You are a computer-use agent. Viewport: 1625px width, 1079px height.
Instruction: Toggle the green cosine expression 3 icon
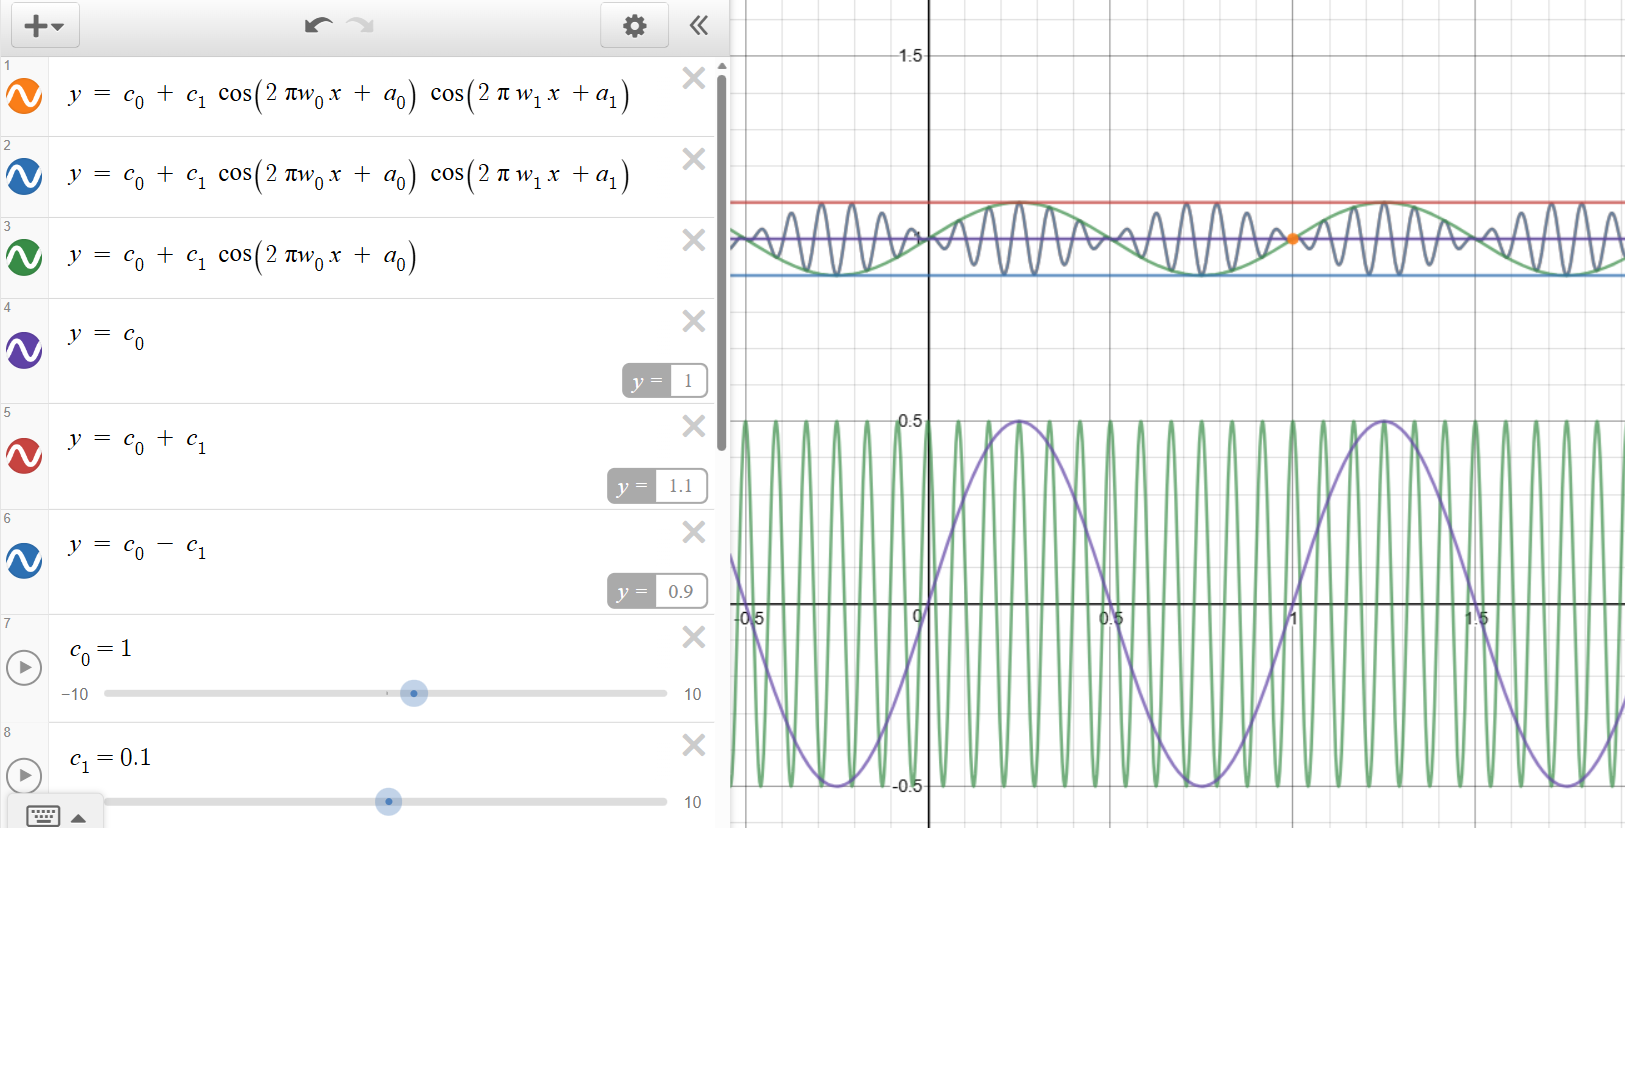pyautogui.click(x=24, y=258)
